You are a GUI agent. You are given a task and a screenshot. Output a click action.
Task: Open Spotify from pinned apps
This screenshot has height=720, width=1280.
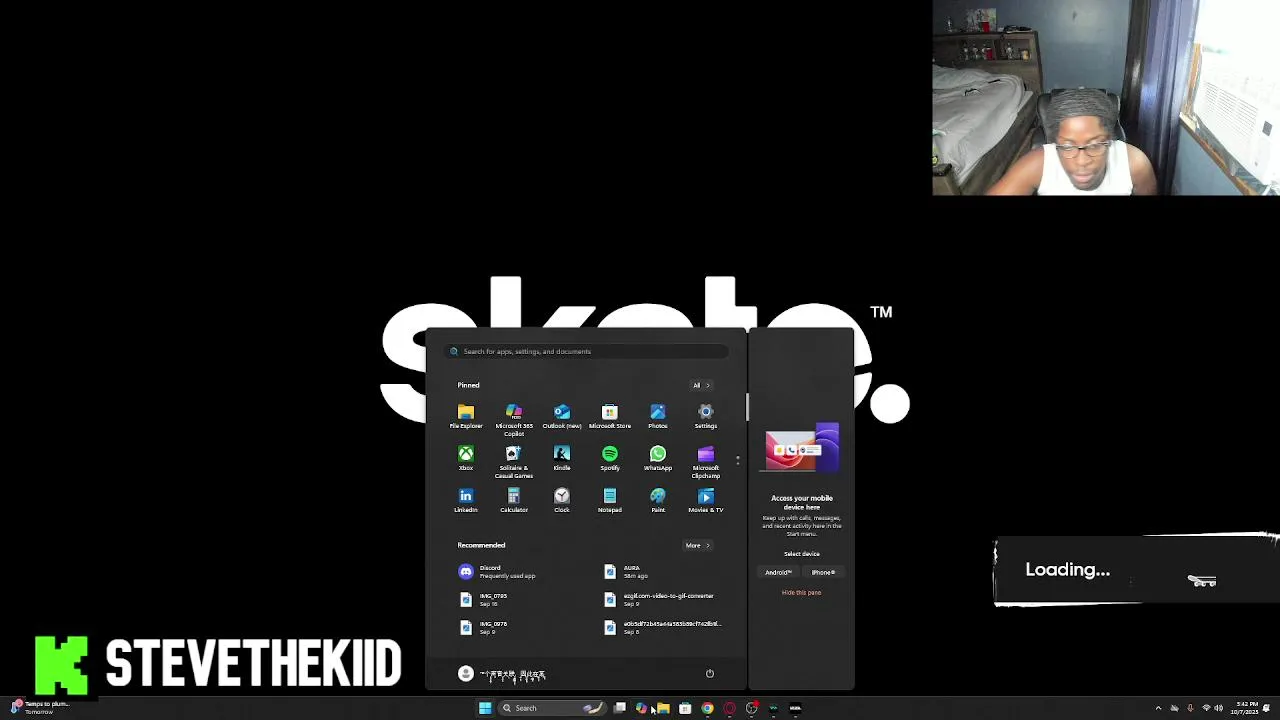tap(609, 458)
